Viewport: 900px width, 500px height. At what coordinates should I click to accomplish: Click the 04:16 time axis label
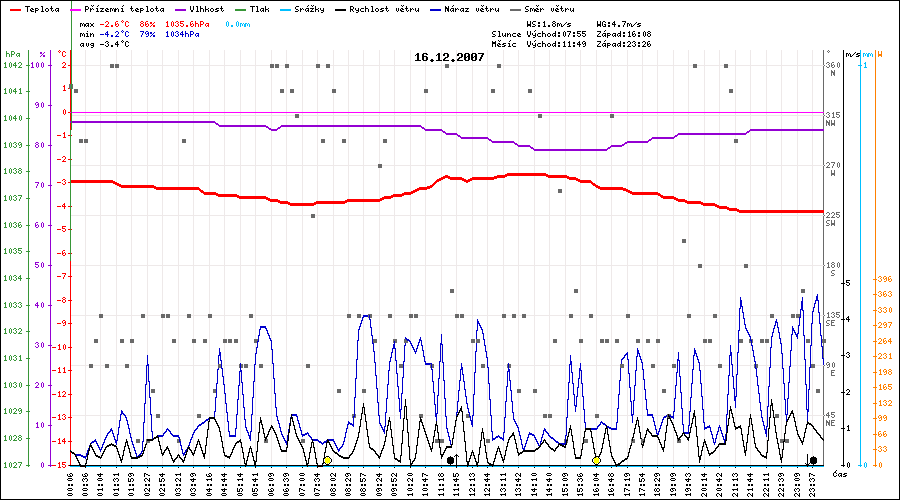[210, 485]
